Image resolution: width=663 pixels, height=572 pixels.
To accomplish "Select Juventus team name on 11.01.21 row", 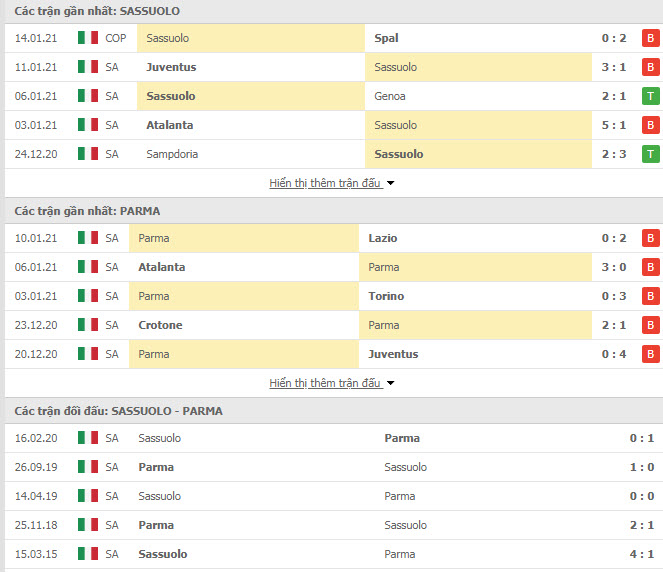I will [x=171, y=67].
